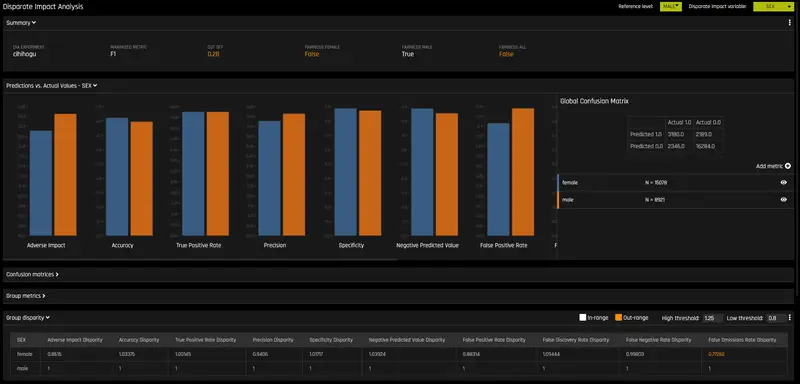Open the Reference level MALE dropdown

[670, 7]
